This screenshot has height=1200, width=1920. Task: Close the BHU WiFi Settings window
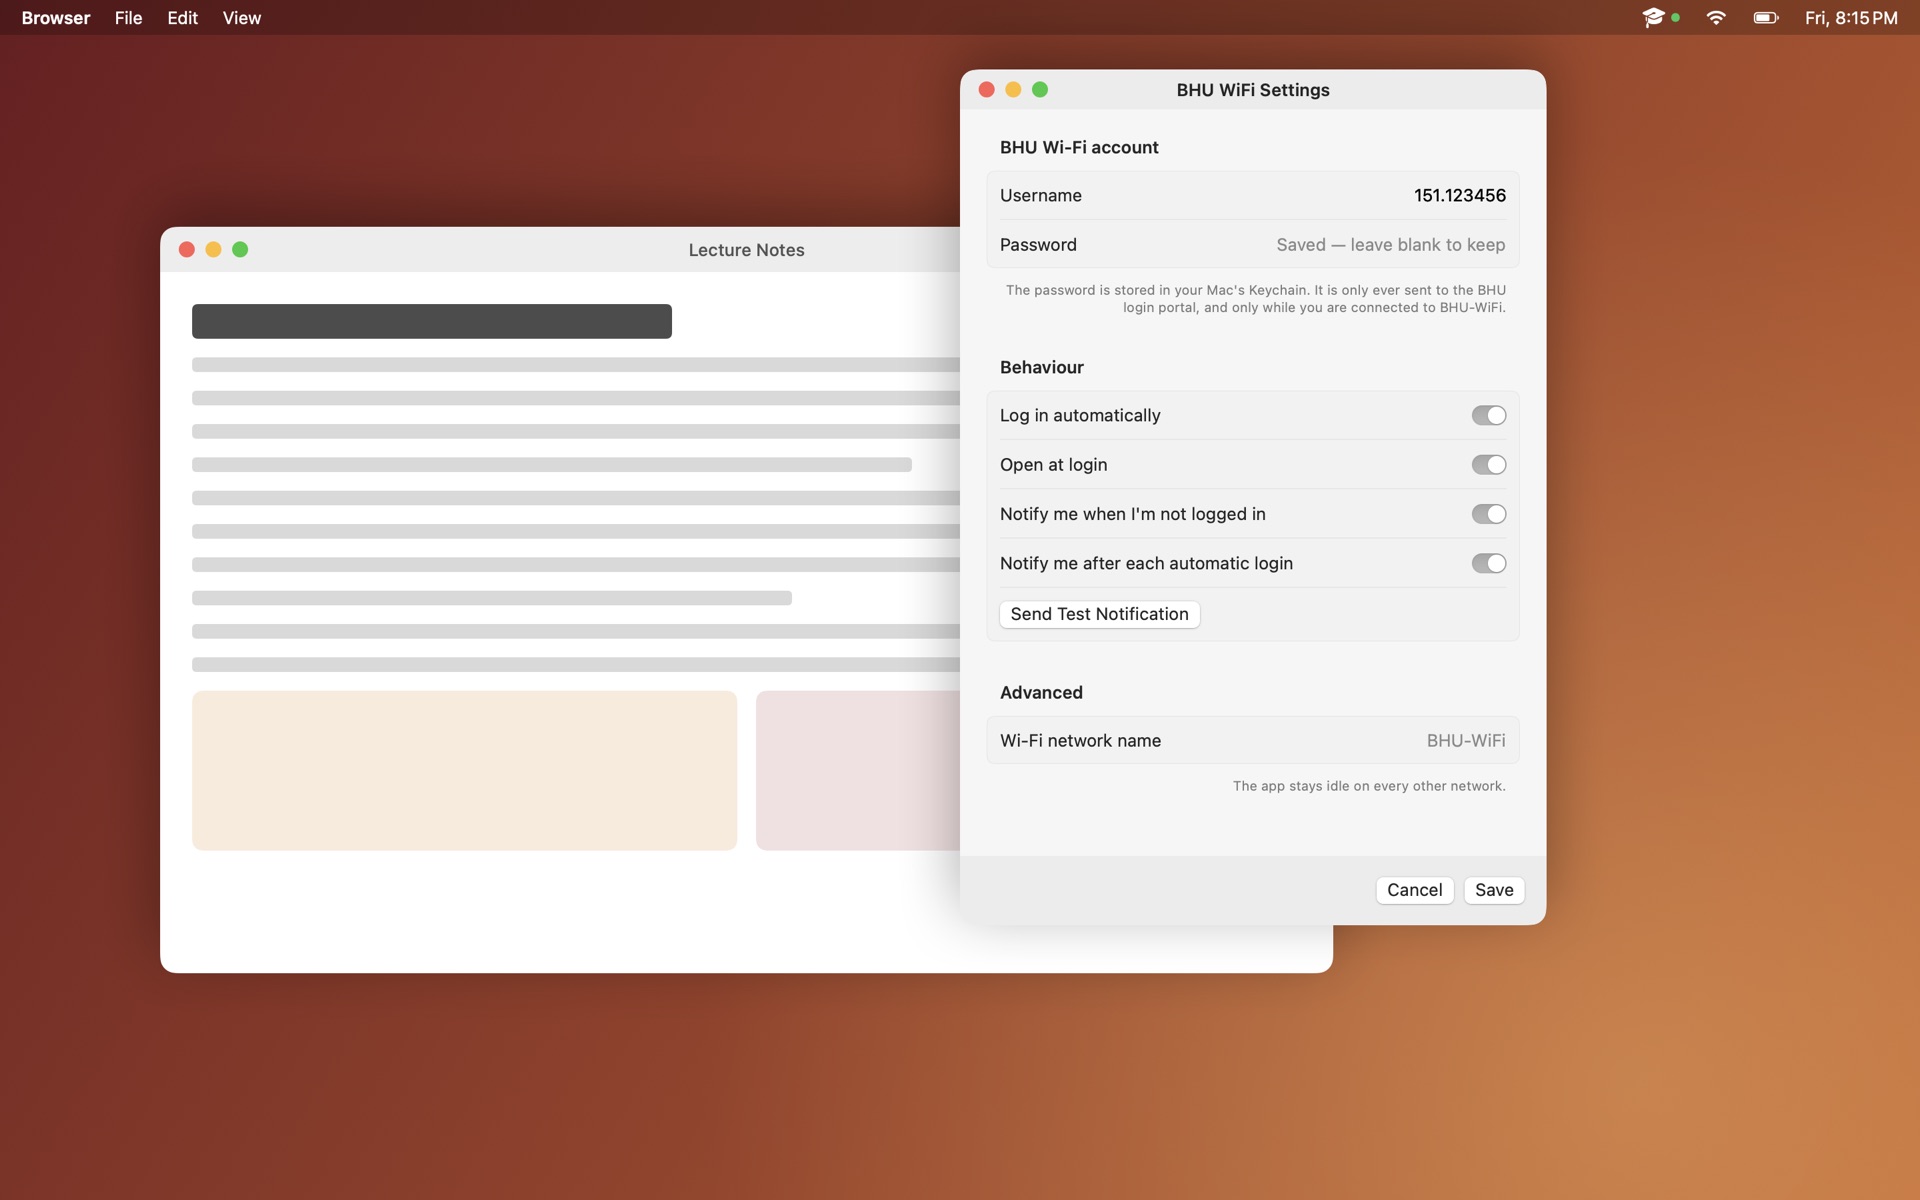coord(986,90)
